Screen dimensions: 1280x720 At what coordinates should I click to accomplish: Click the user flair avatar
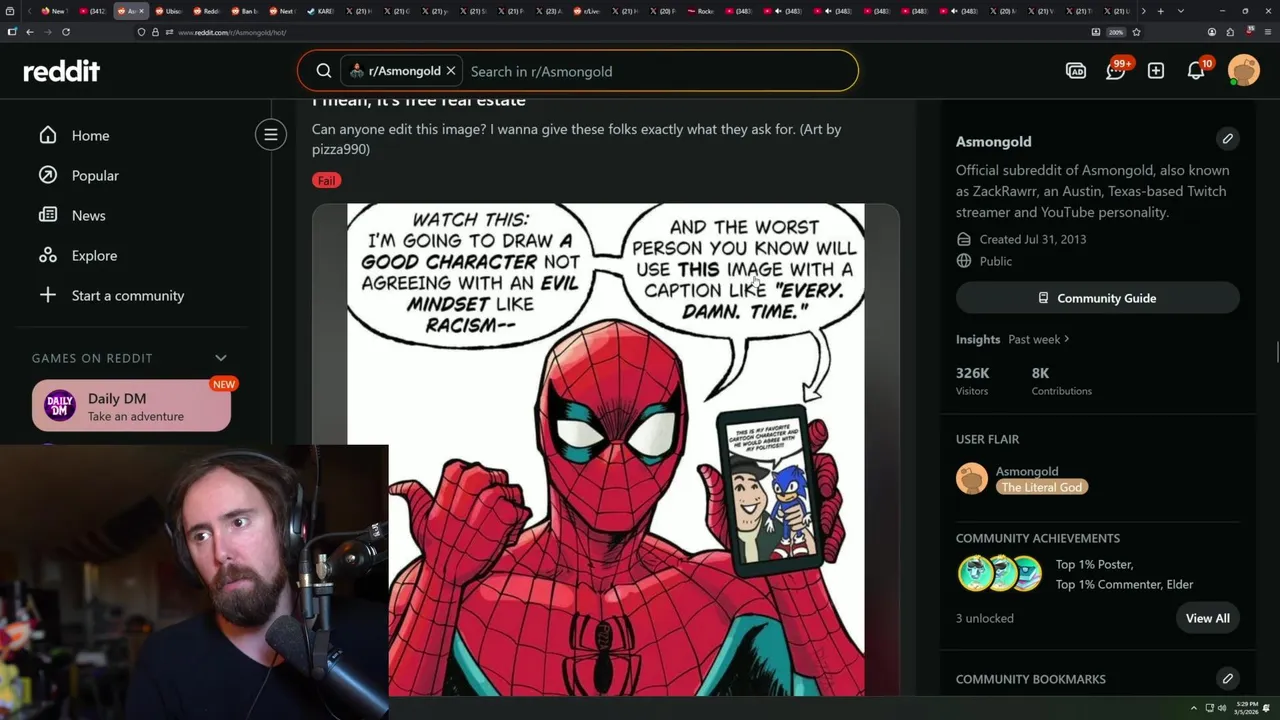[x=972, y=478]
